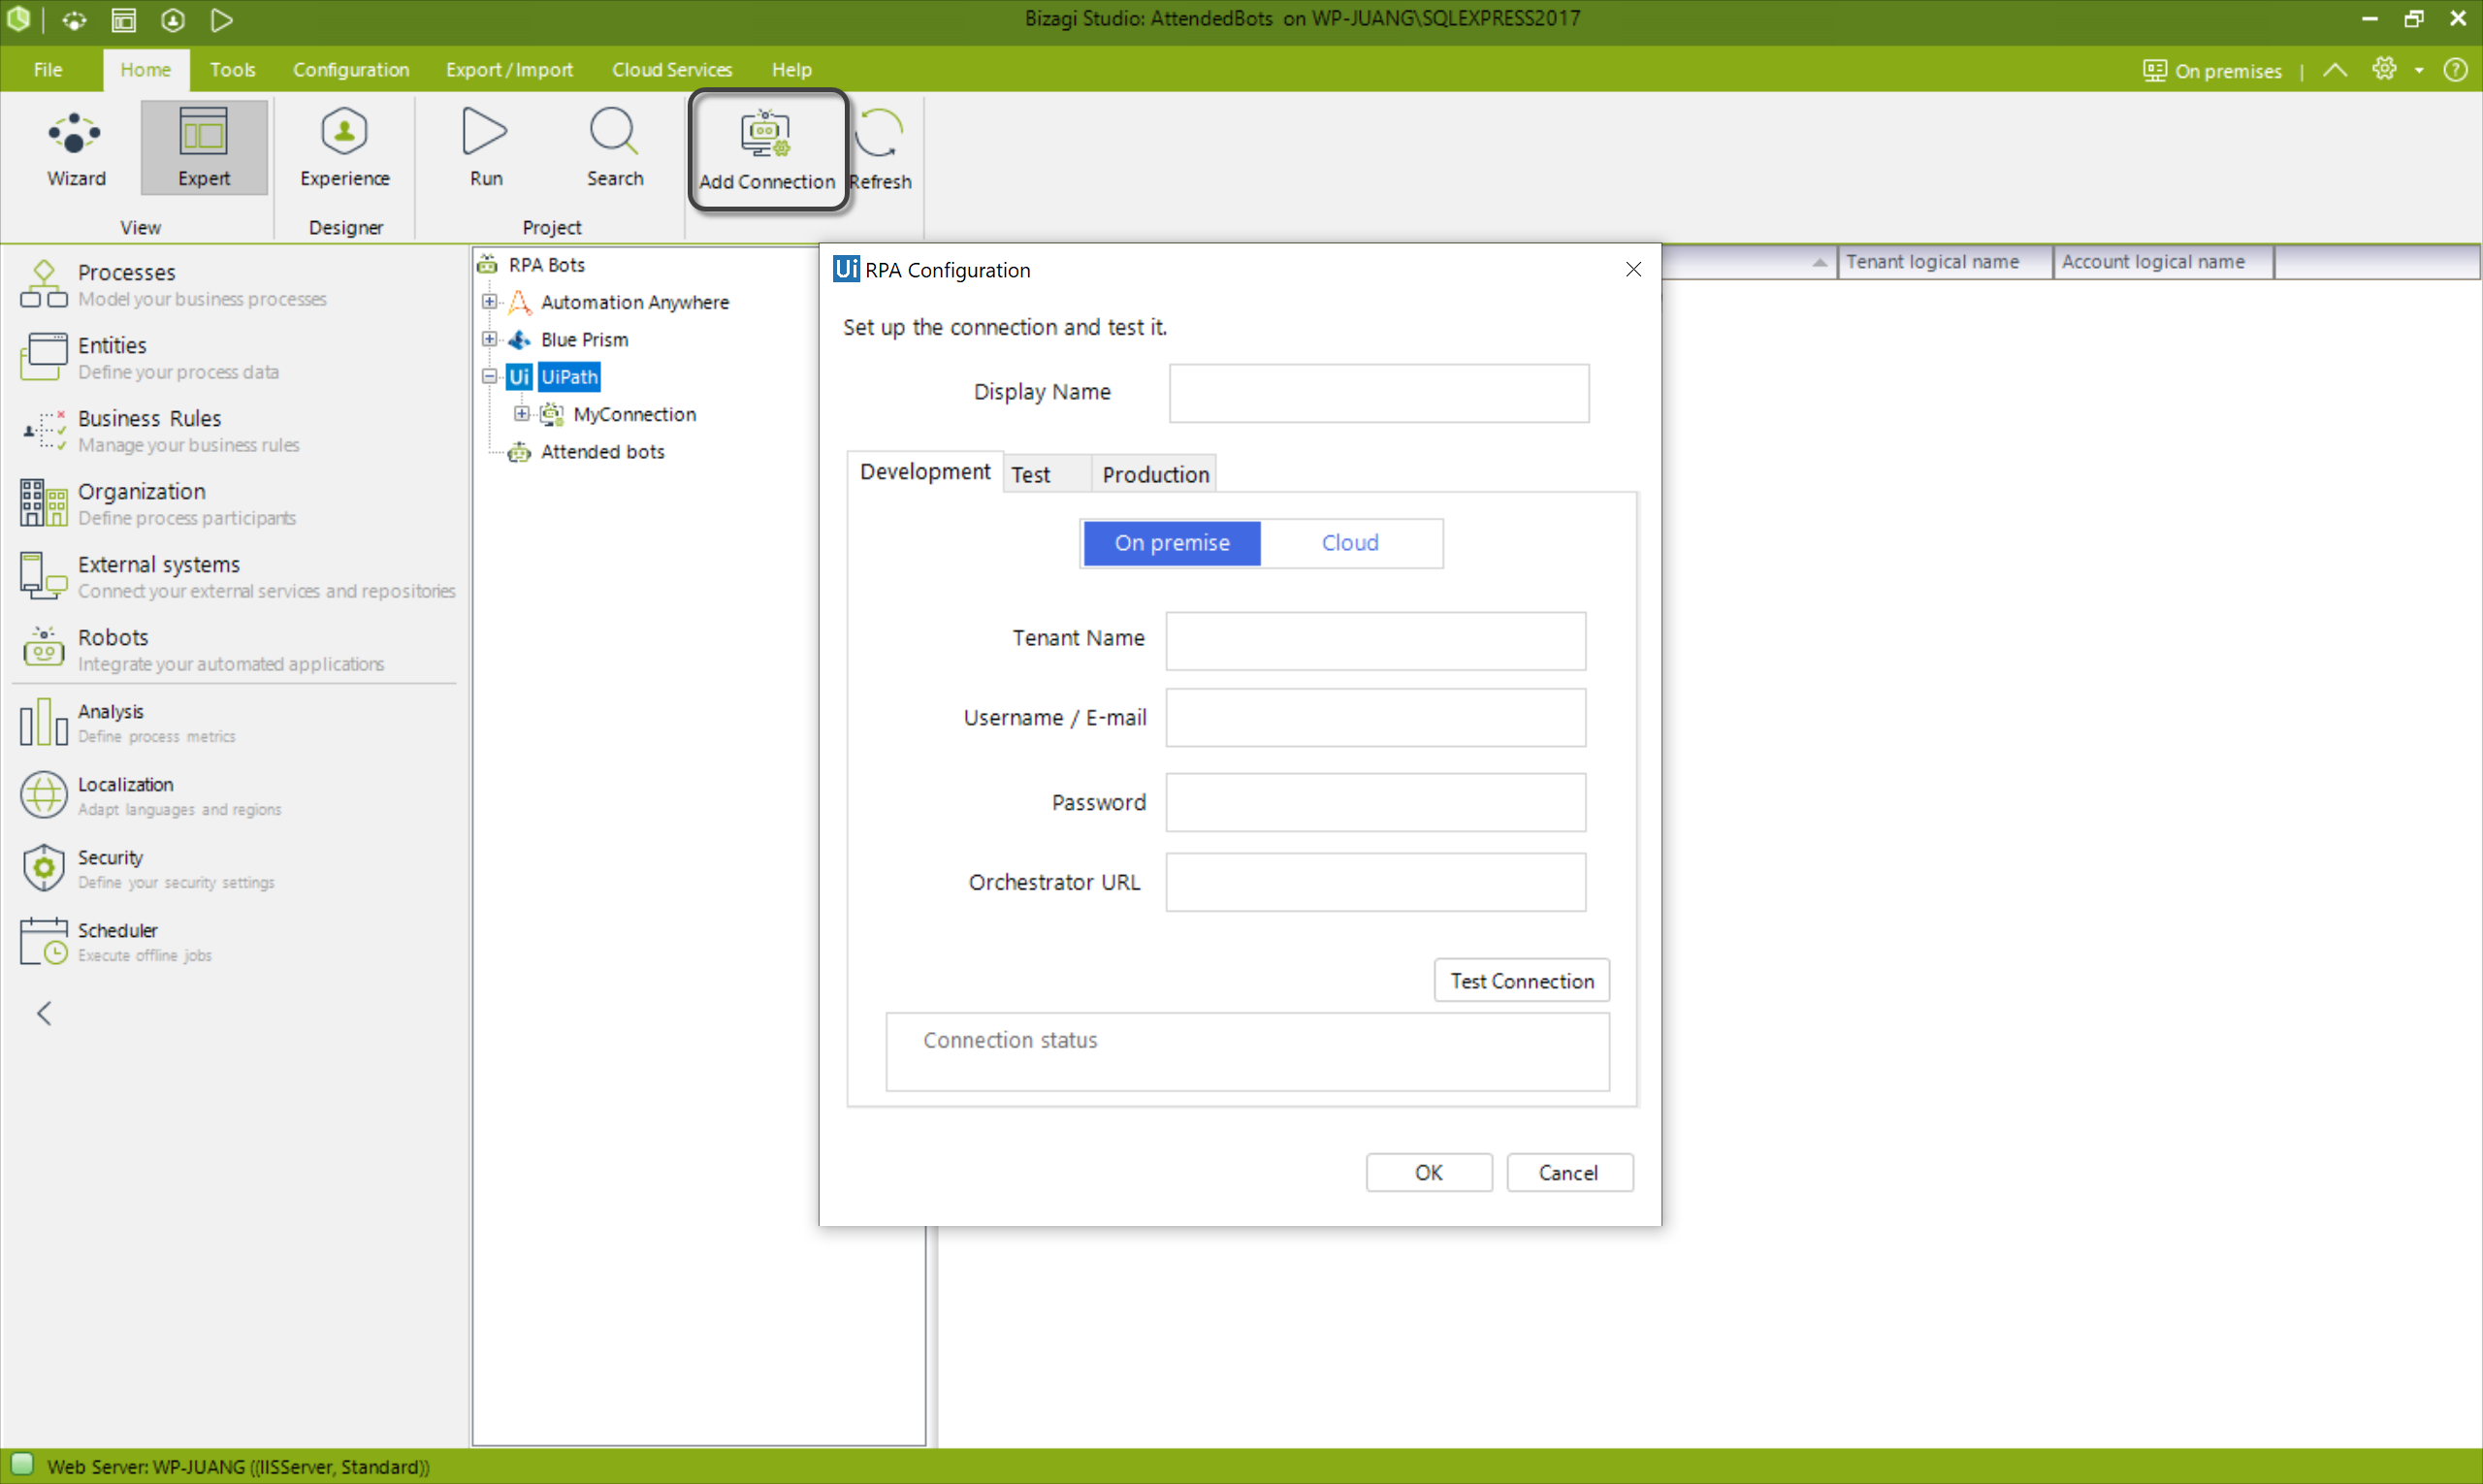The image size is (2483, 1484).
Task: Click the On premises indicator
Action: pos(2212,71)
